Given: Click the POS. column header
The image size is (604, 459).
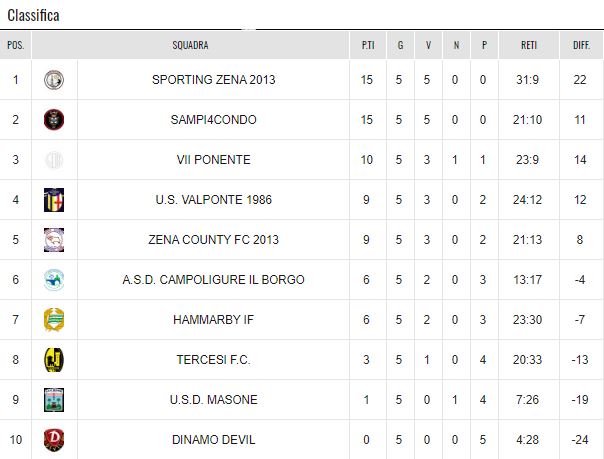Looking at the screenshot, I should (15, 45).
